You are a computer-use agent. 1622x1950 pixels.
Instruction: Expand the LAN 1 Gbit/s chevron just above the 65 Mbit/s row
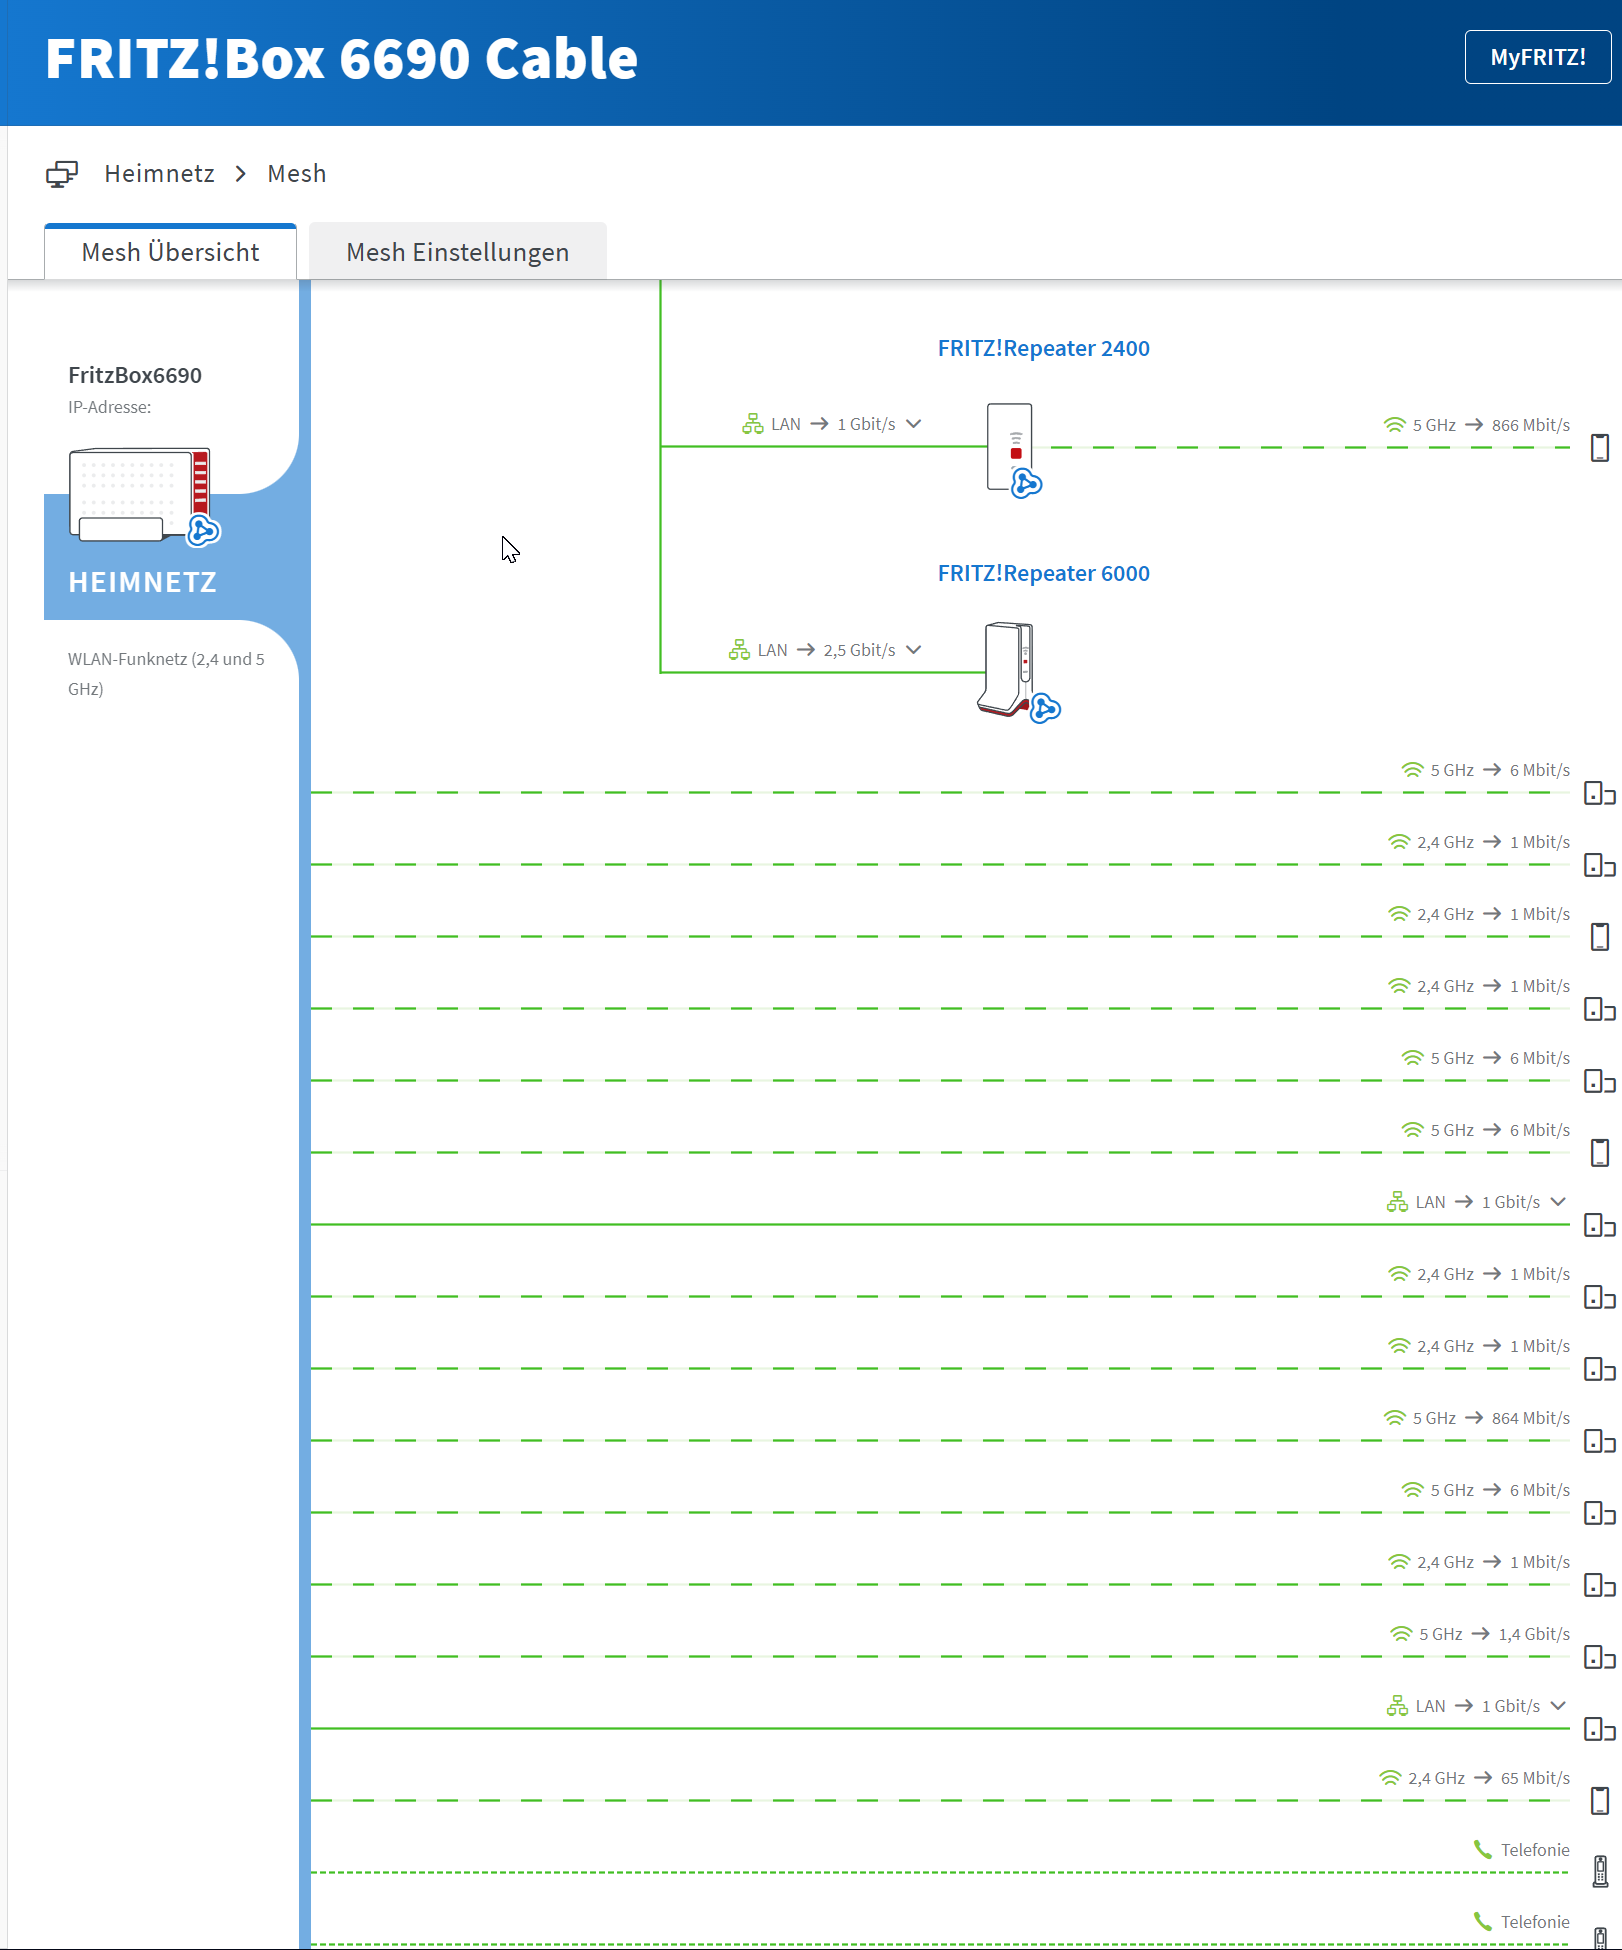click(1558, 1706)
